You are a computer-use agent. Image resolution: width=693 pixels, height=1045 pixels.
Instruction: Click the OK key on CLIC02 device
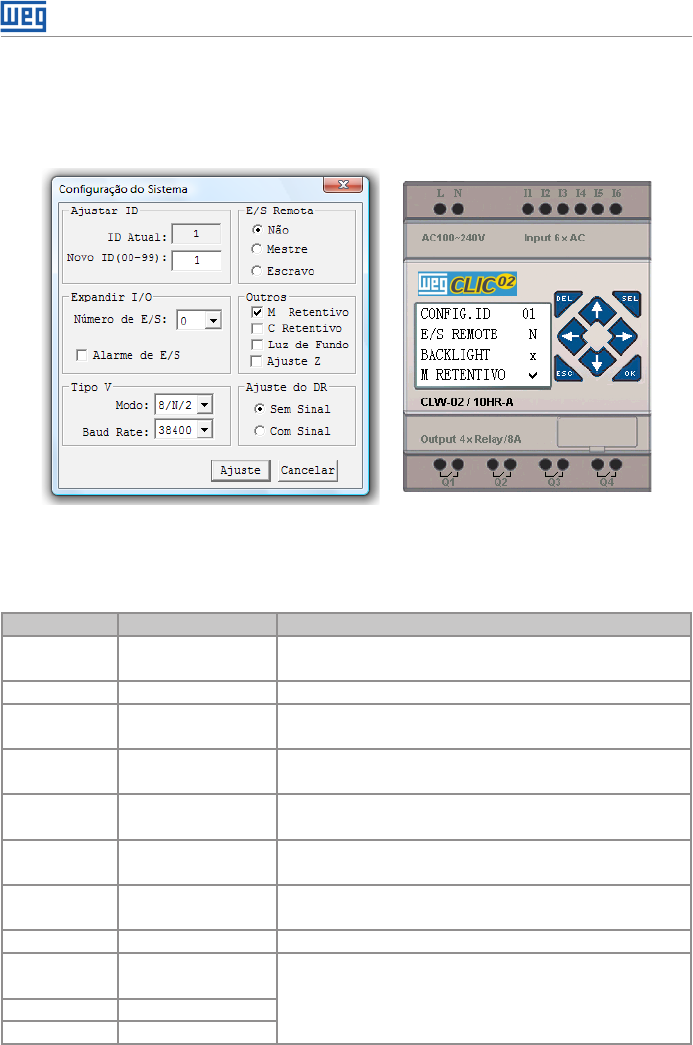628,369
